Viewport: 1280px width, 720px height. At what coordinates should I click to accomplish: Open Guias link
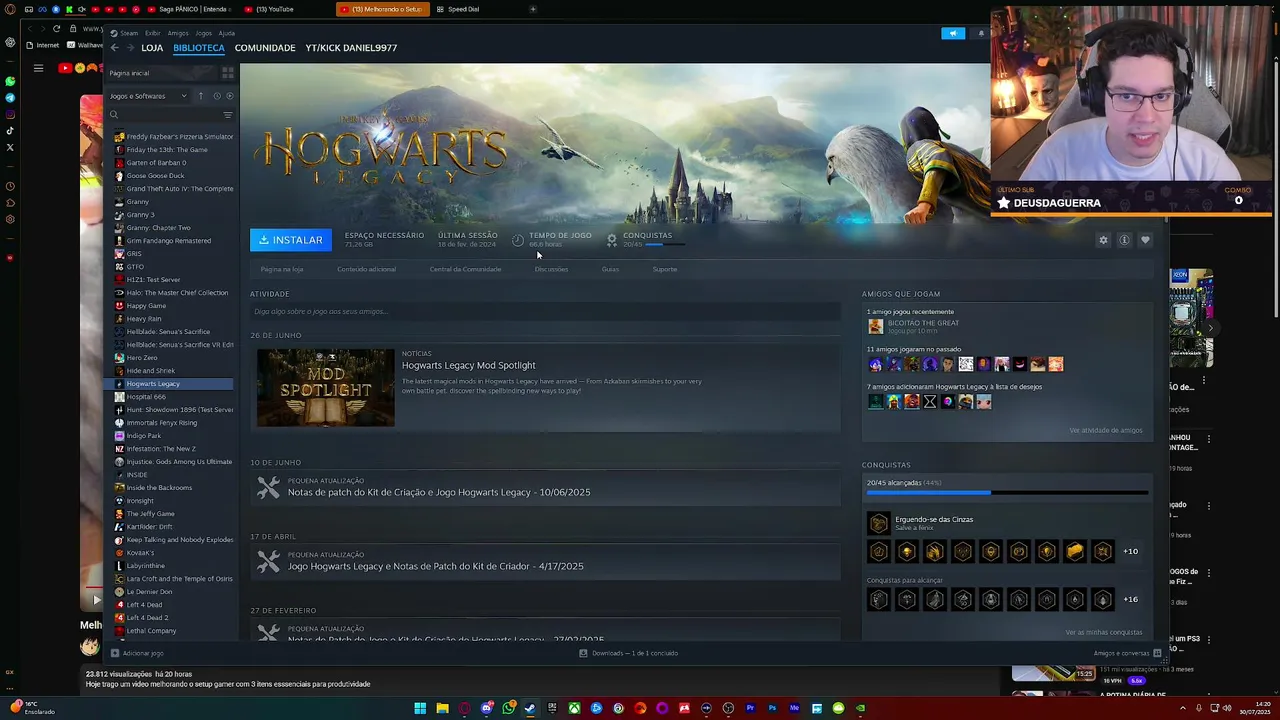pos(610,269)
